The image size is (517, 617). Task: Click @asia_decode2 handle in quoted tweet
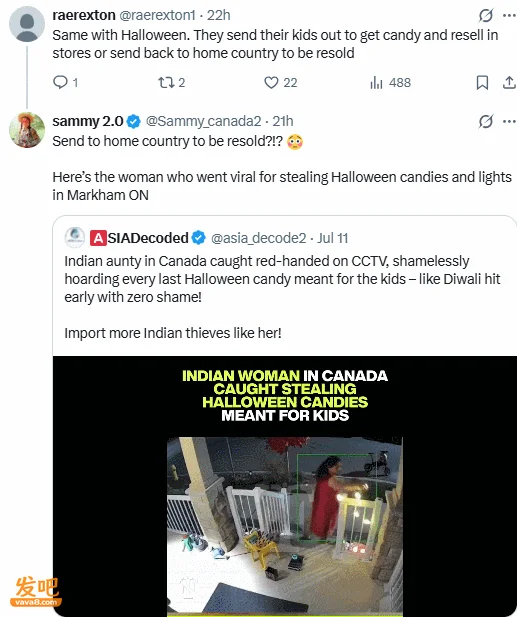click(x=258, y=238)
